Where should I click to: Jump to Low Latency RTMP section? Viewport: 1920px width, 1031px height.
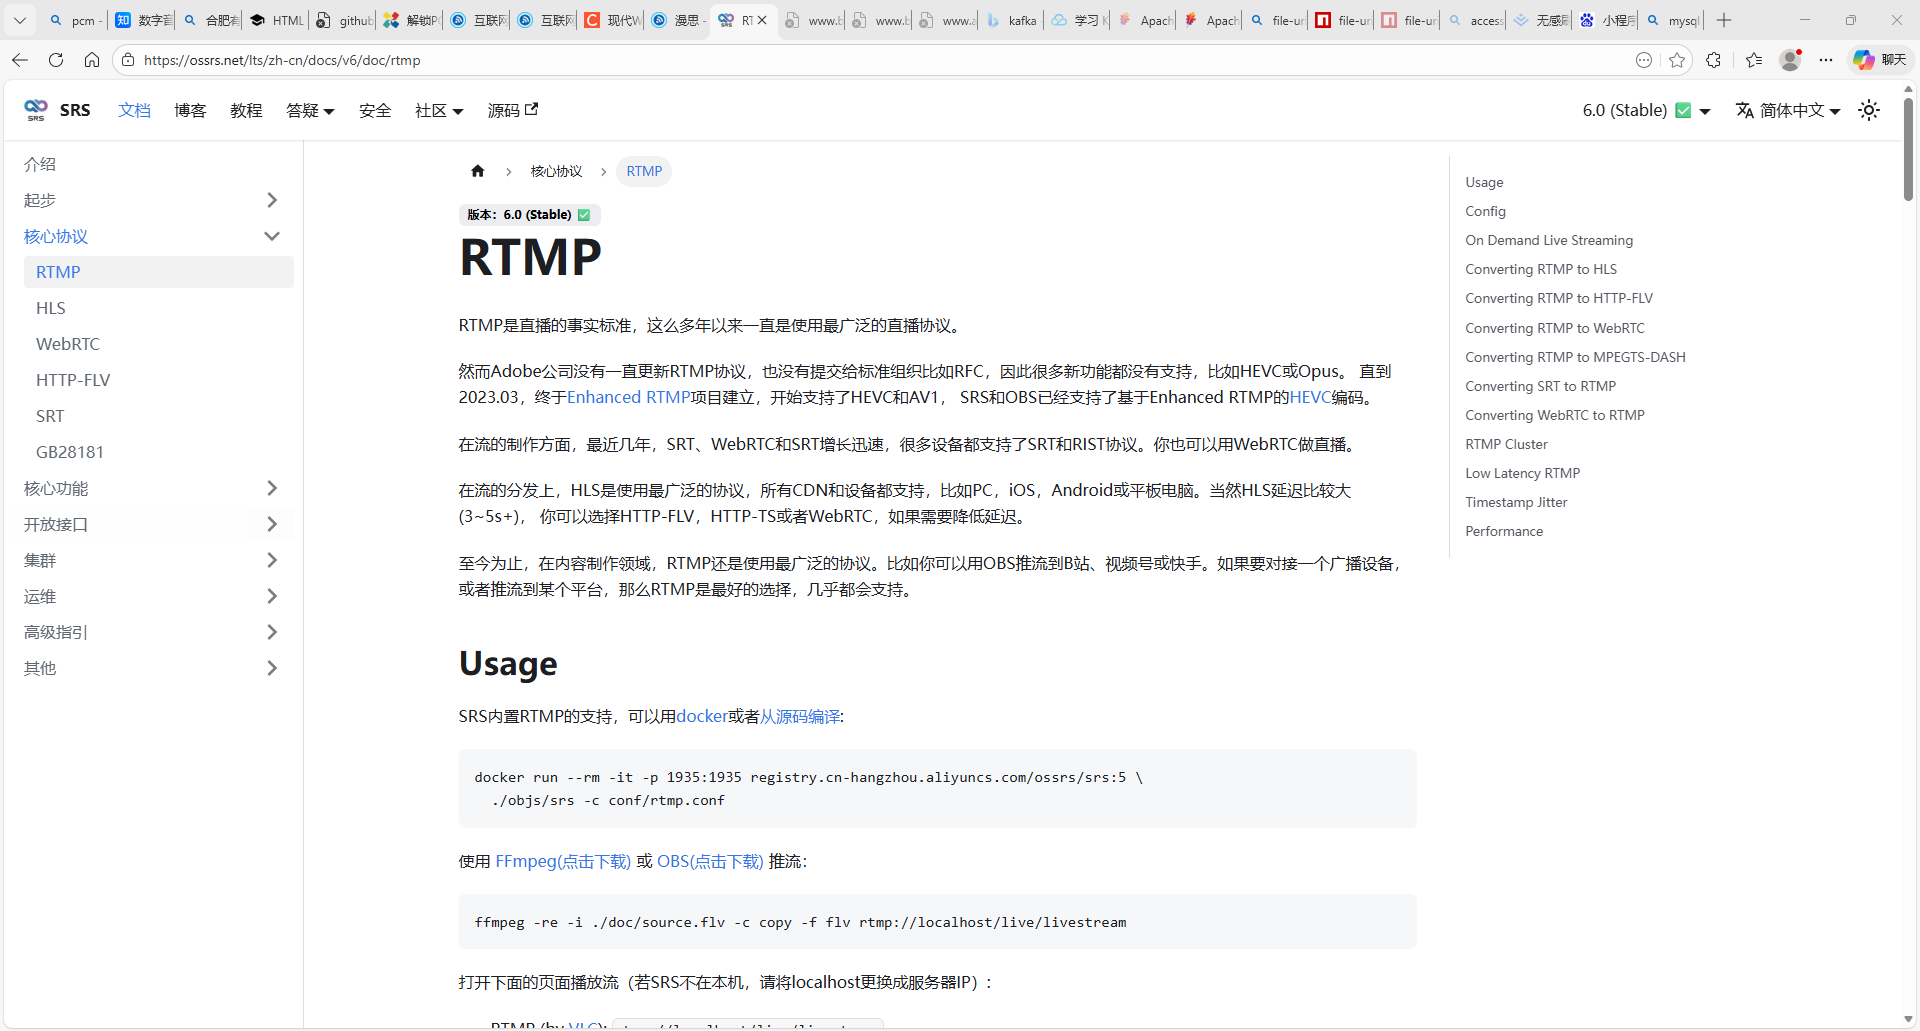click(1522, 473)
